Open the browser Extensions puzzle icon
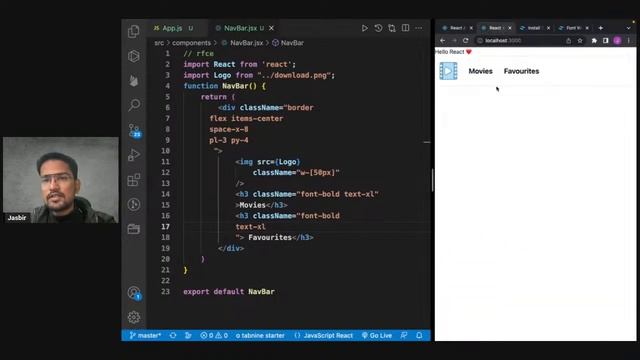Viewport: 640px width, 360px height. click(594, 40)
